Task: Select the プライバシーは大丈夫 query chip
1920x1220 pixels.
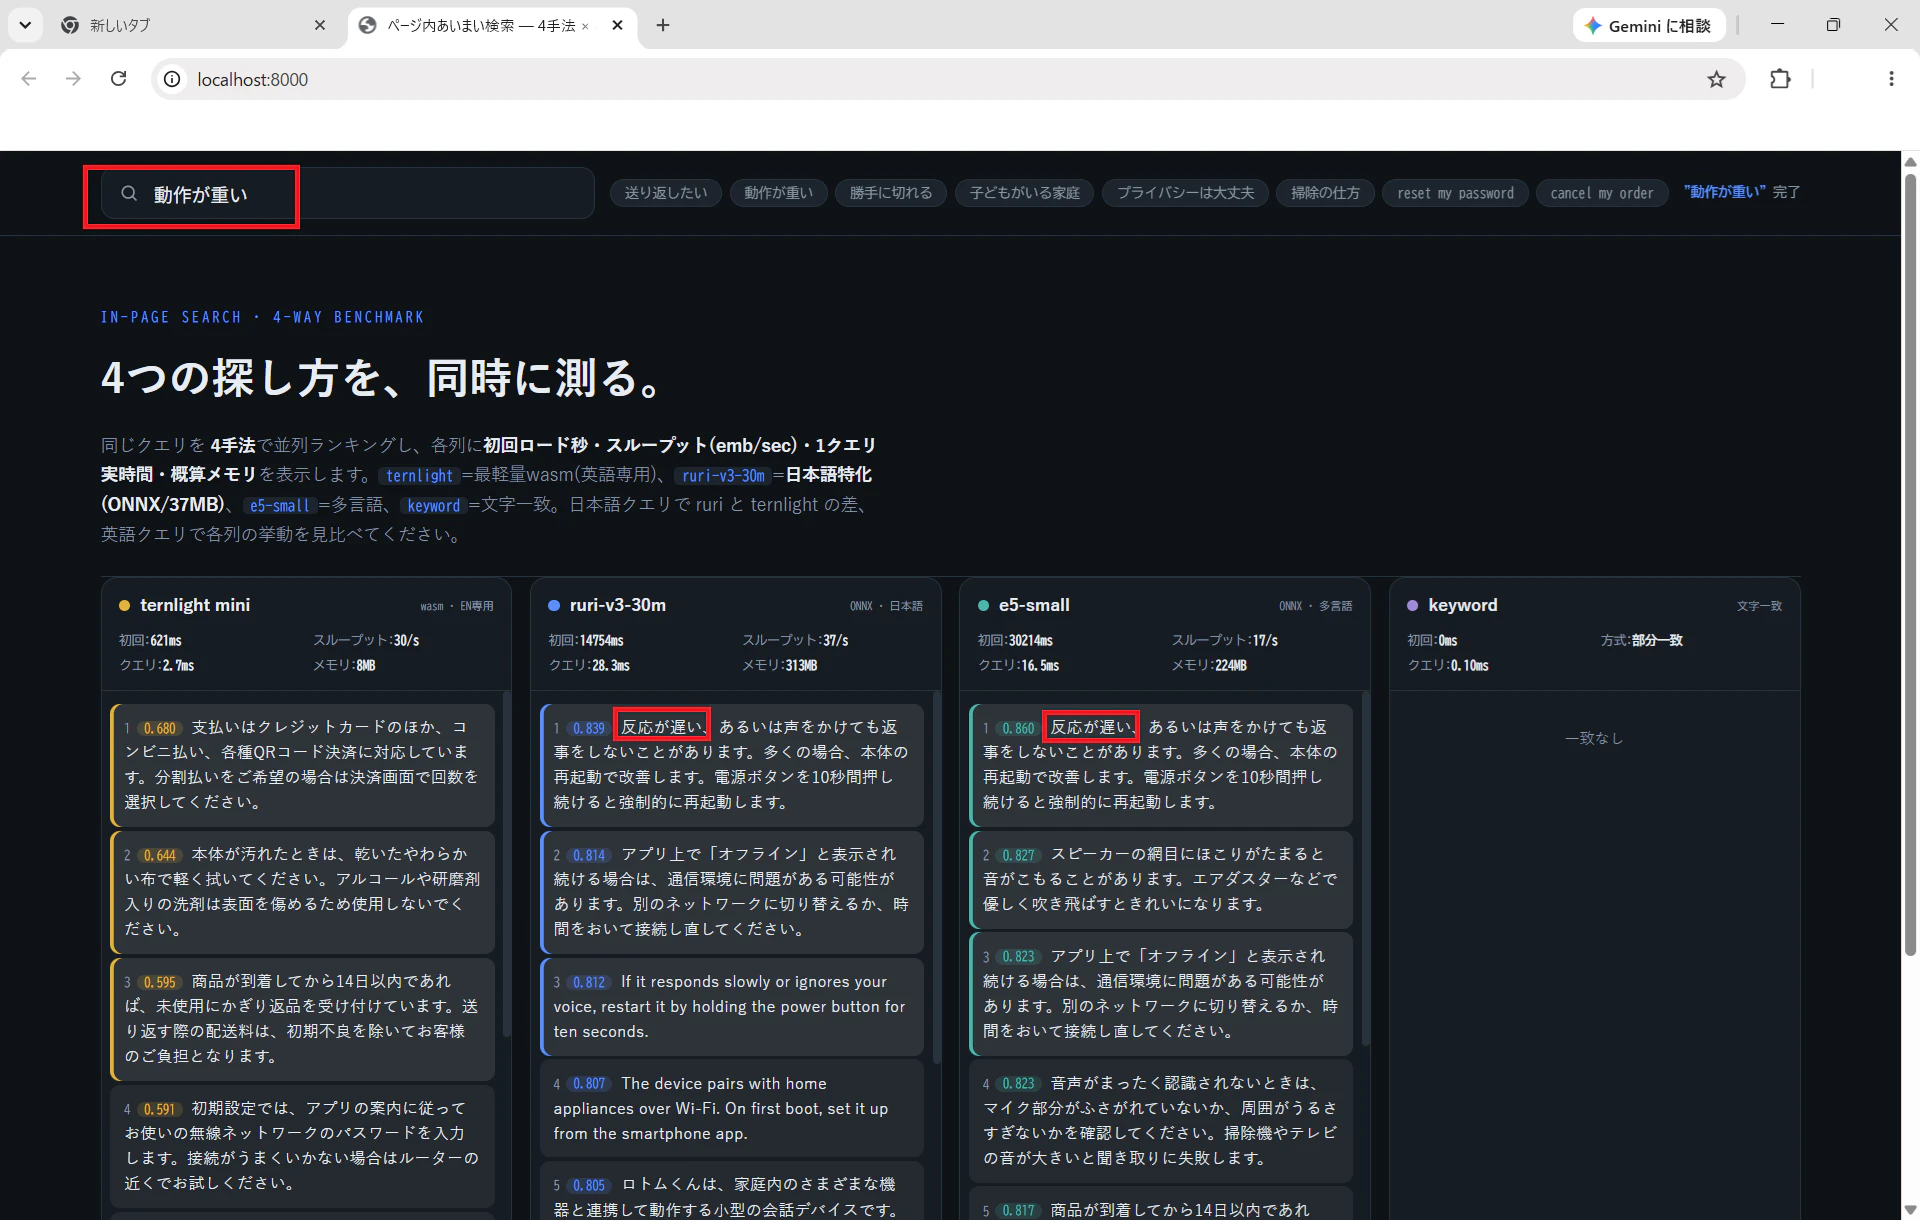Action: pos(1185,193)
